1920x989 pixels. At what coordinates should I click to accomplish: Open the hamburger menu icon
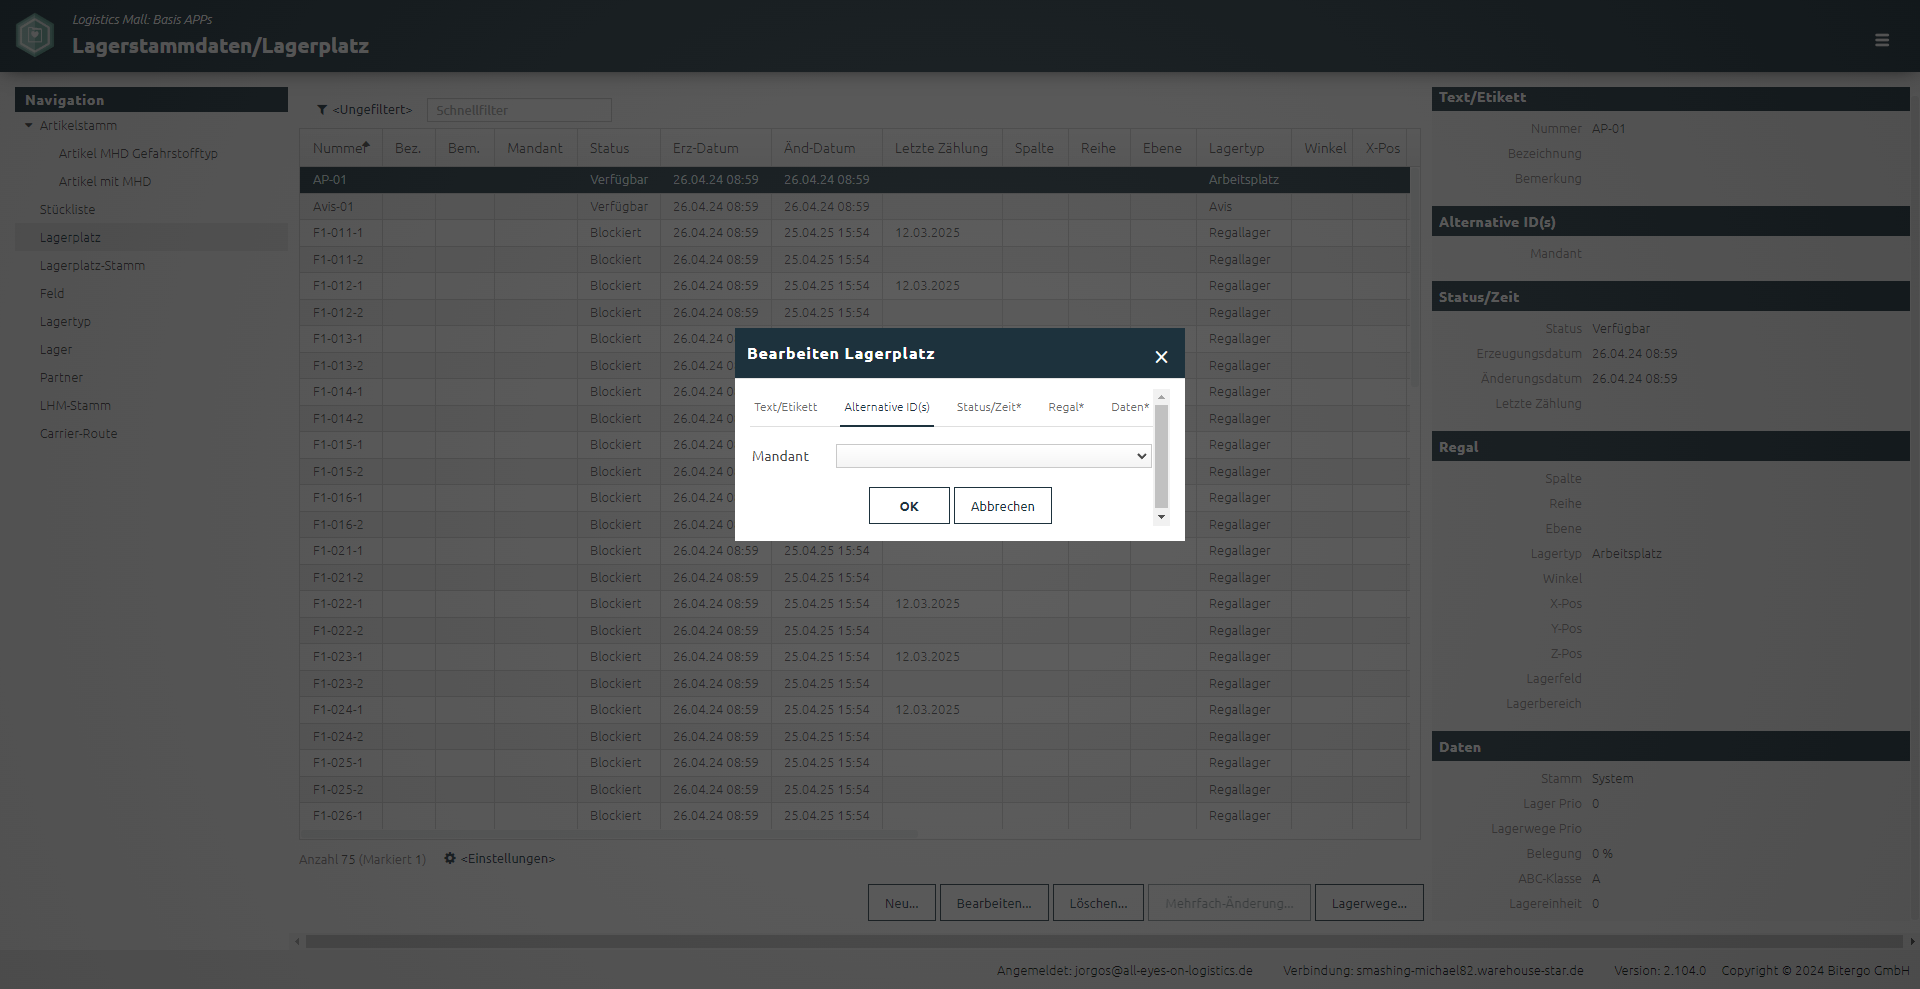(x=1882, y=40)
